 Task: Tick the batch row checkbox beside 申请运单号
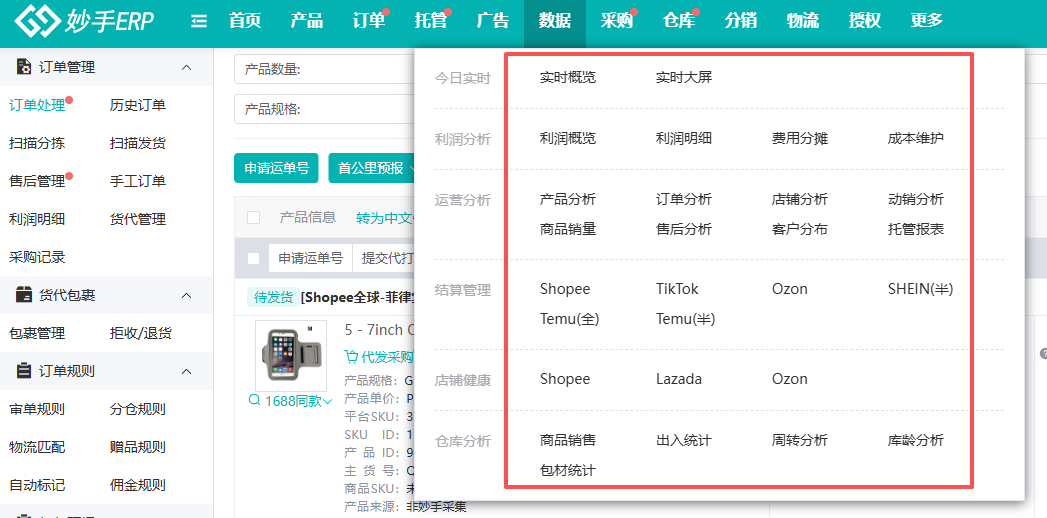click(254, 258)
